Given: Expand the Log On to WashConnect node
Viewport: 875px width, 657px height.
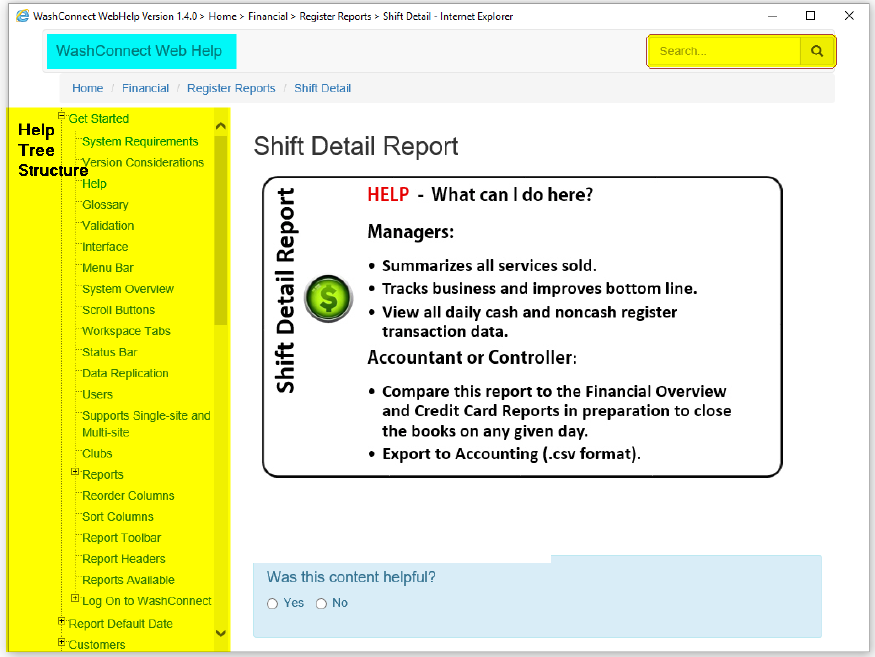Looking at the screenshot, I should [75, 598].
